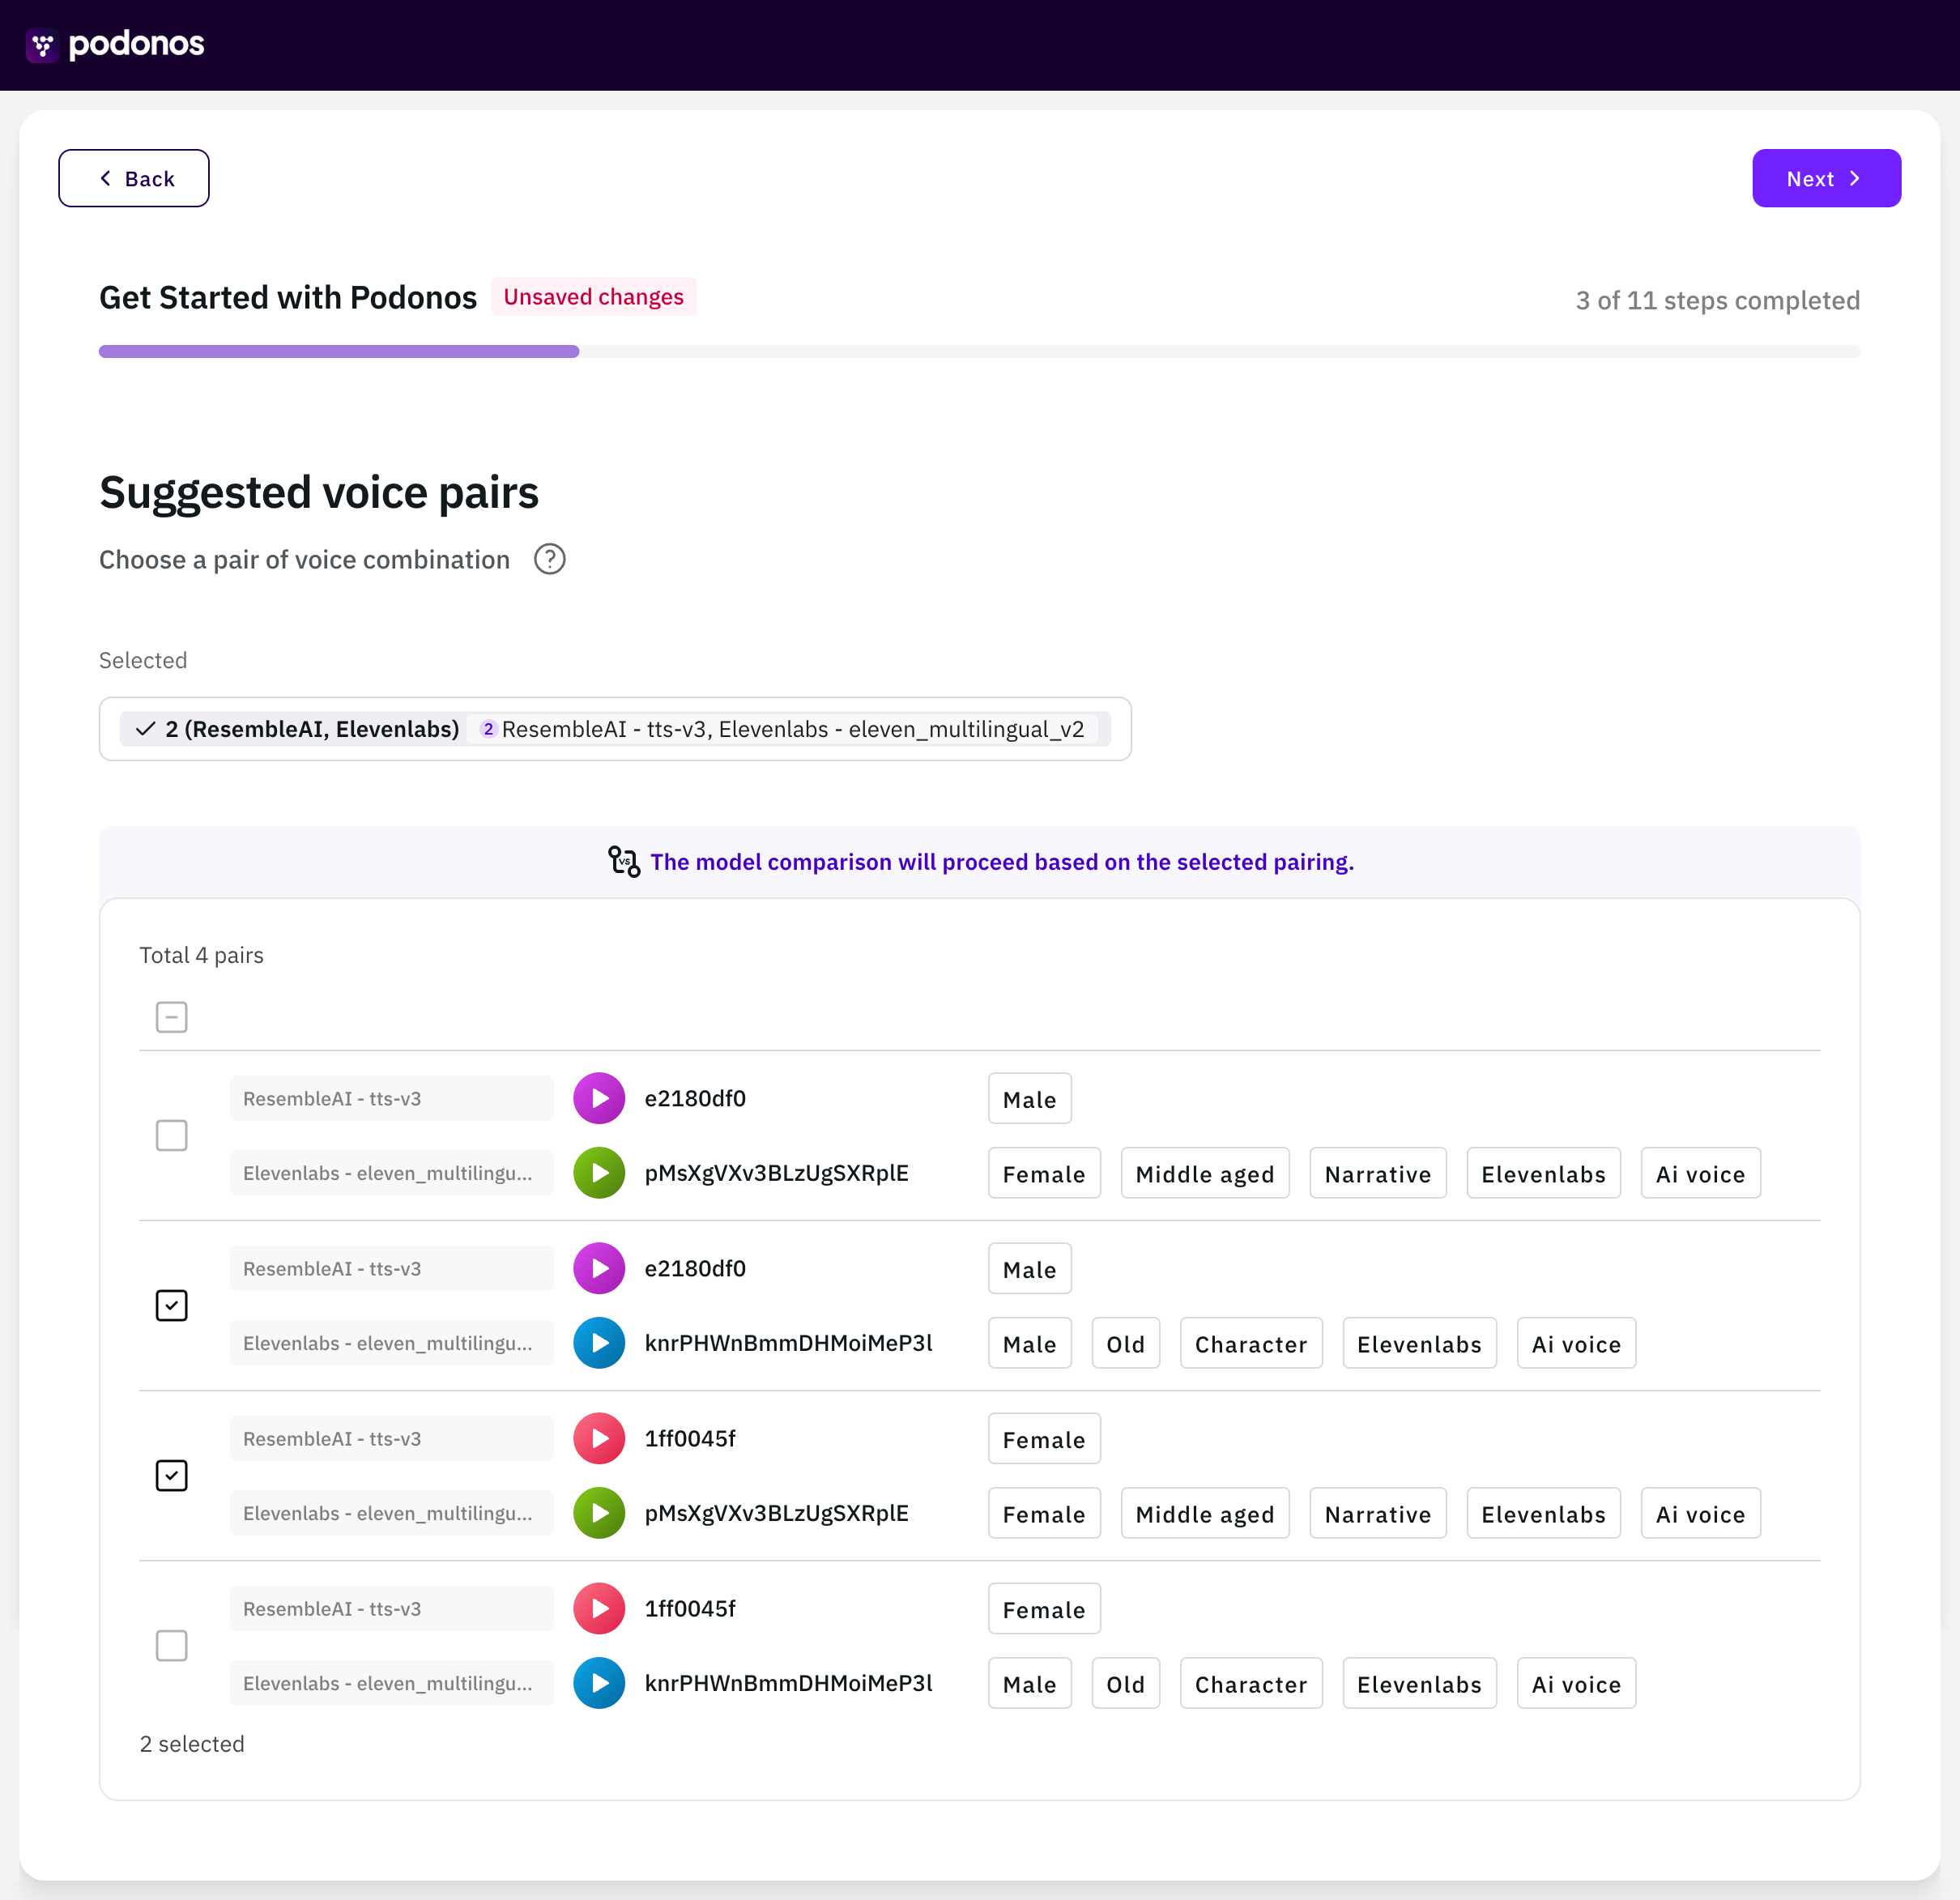The height and width of the screenshot is (1900, 1960).
Task: Play e2180df0 voice in second pair
Action: coord(599,1268)
